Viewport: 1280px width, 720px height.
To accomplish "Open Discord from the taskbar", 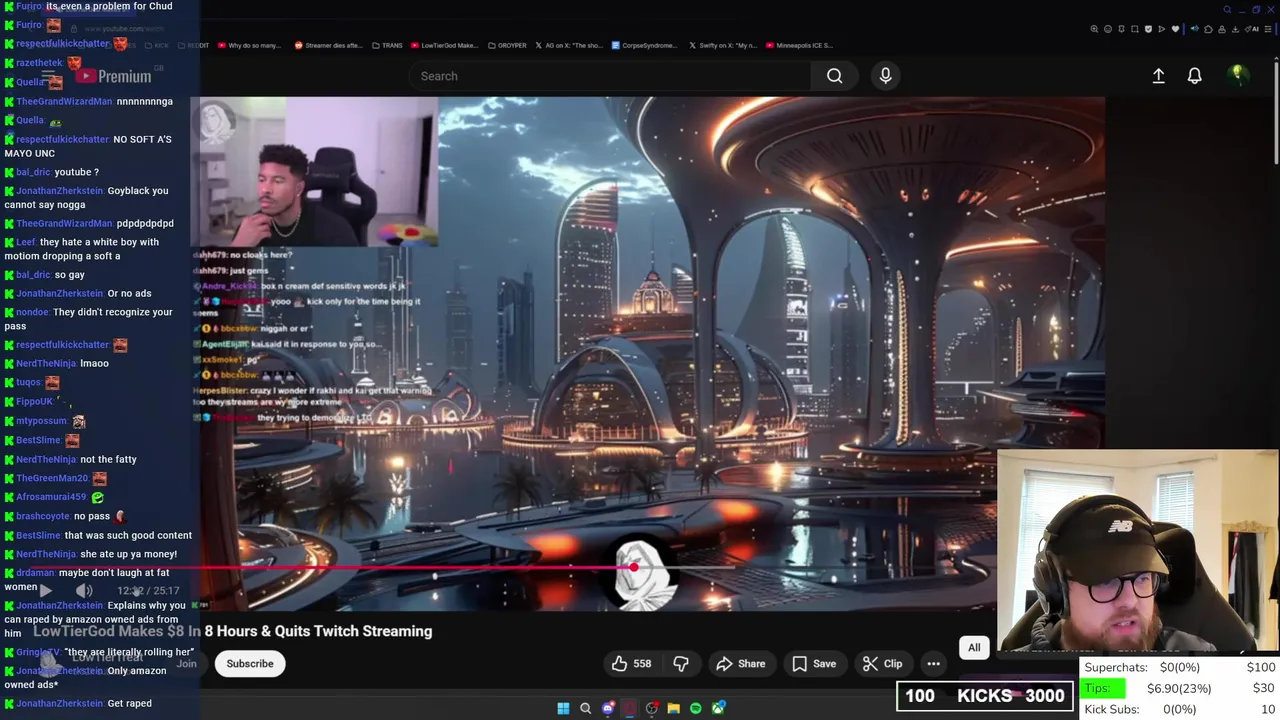I will click(607, 708).
